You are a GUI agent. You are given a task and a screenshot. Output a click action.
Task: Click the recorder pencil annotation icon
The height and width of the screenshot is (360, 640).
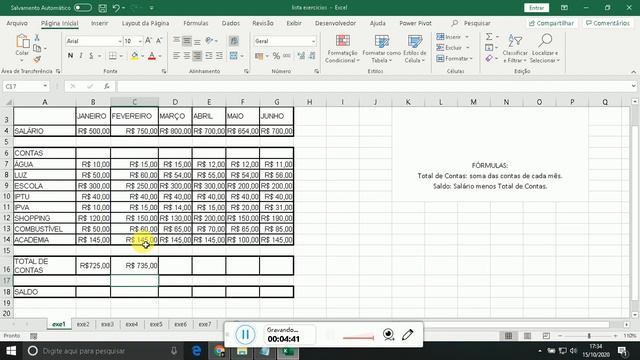coord(407,335)
